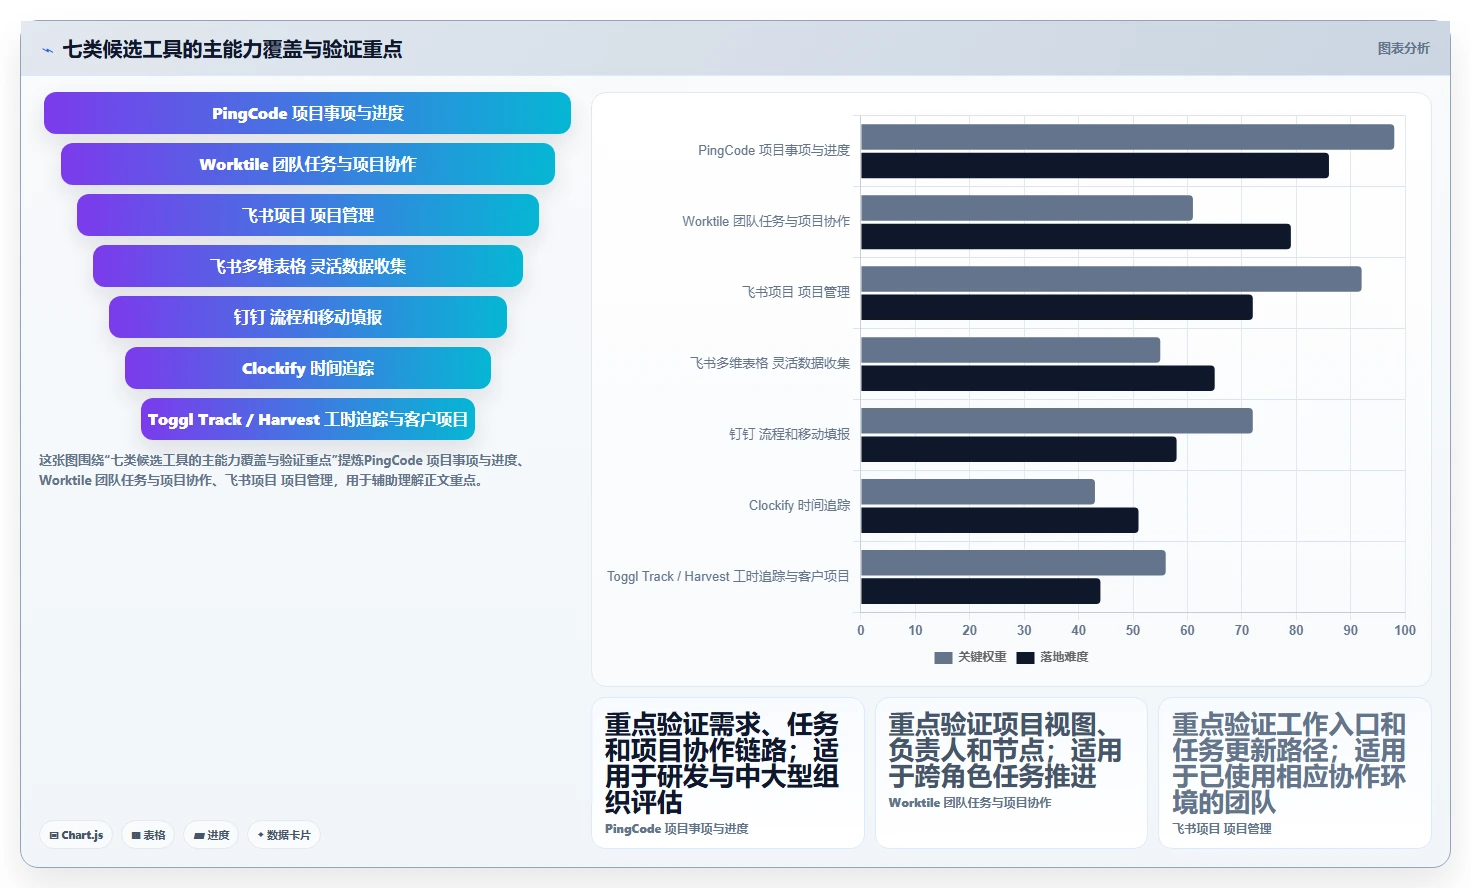Click PingCode's 关键权重 bar in chart
This screenshot has width=1471, height=888.
(x=1127, y=137)
